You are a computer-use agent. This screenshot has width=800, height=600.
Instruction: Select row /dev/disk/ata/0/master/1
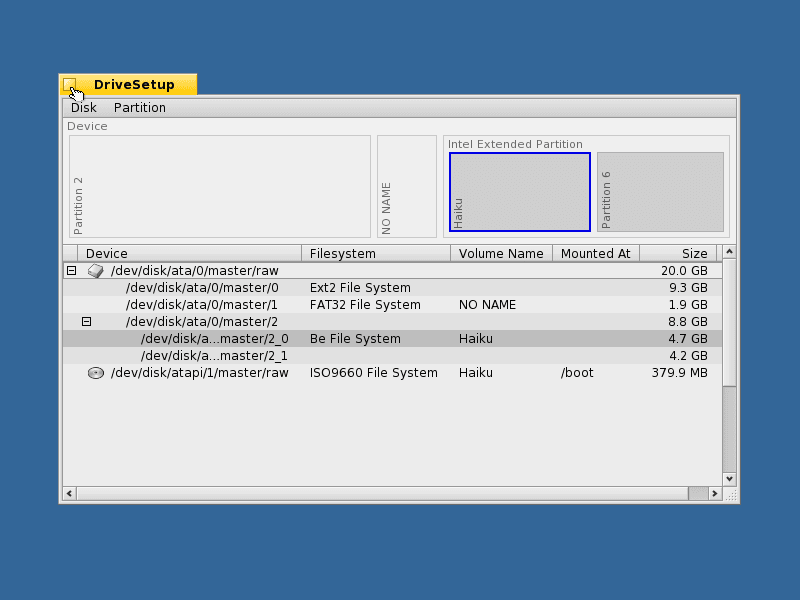click(392, 305)
